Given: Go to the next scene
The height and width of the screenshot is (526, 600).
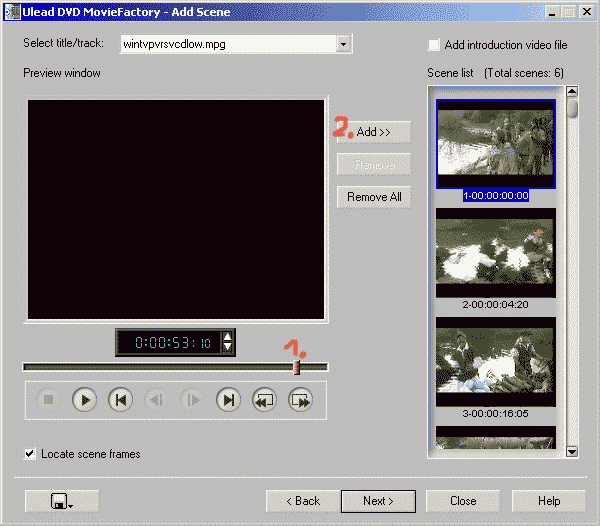Looking at the screenshot, I should (x=300, y=400).
